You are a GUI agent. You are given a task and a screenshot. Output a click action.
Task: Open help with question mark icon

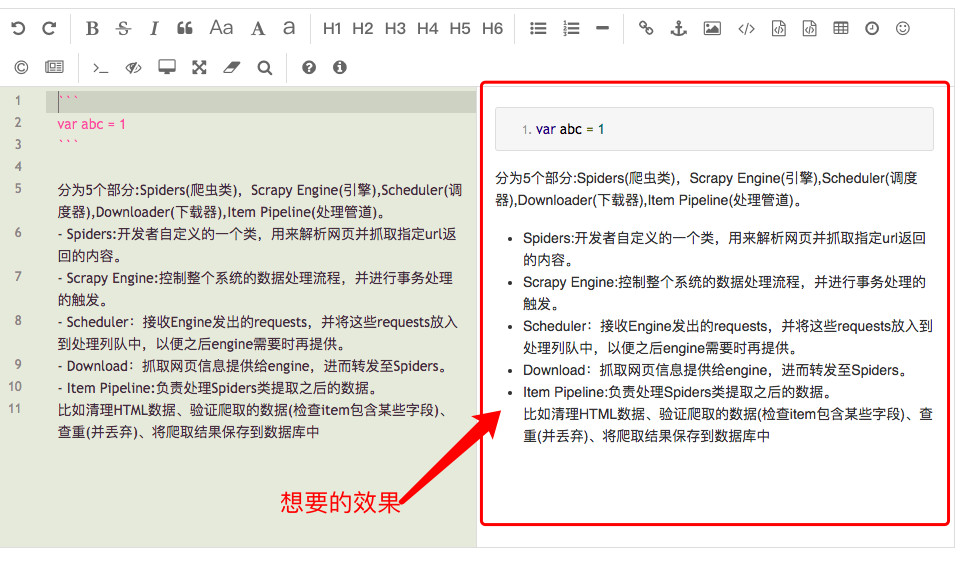pos(309,67)
